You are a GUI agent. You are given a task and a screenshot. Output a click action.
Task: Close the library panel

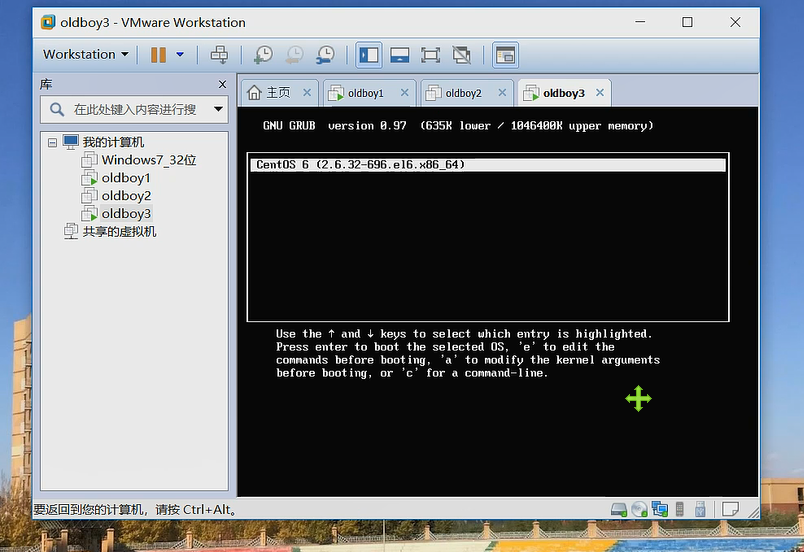click(x=222, y=84)
